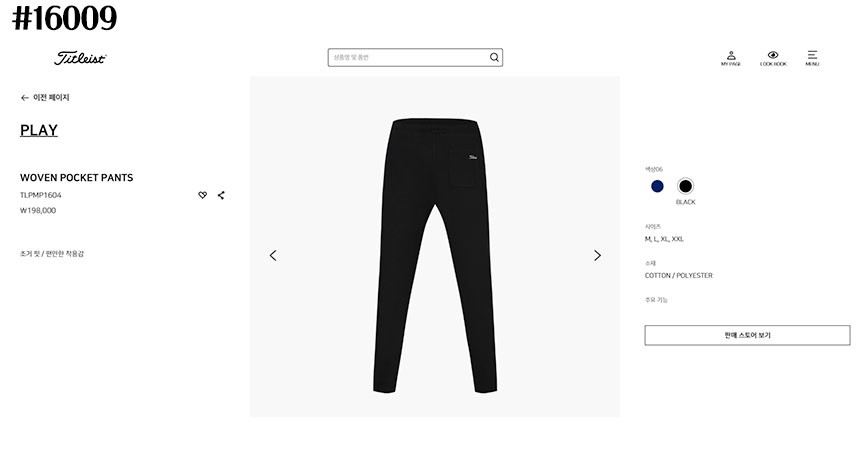The image size is (860, 463).
Task: Click product code TLPMP1604
Action: (41, 195)
